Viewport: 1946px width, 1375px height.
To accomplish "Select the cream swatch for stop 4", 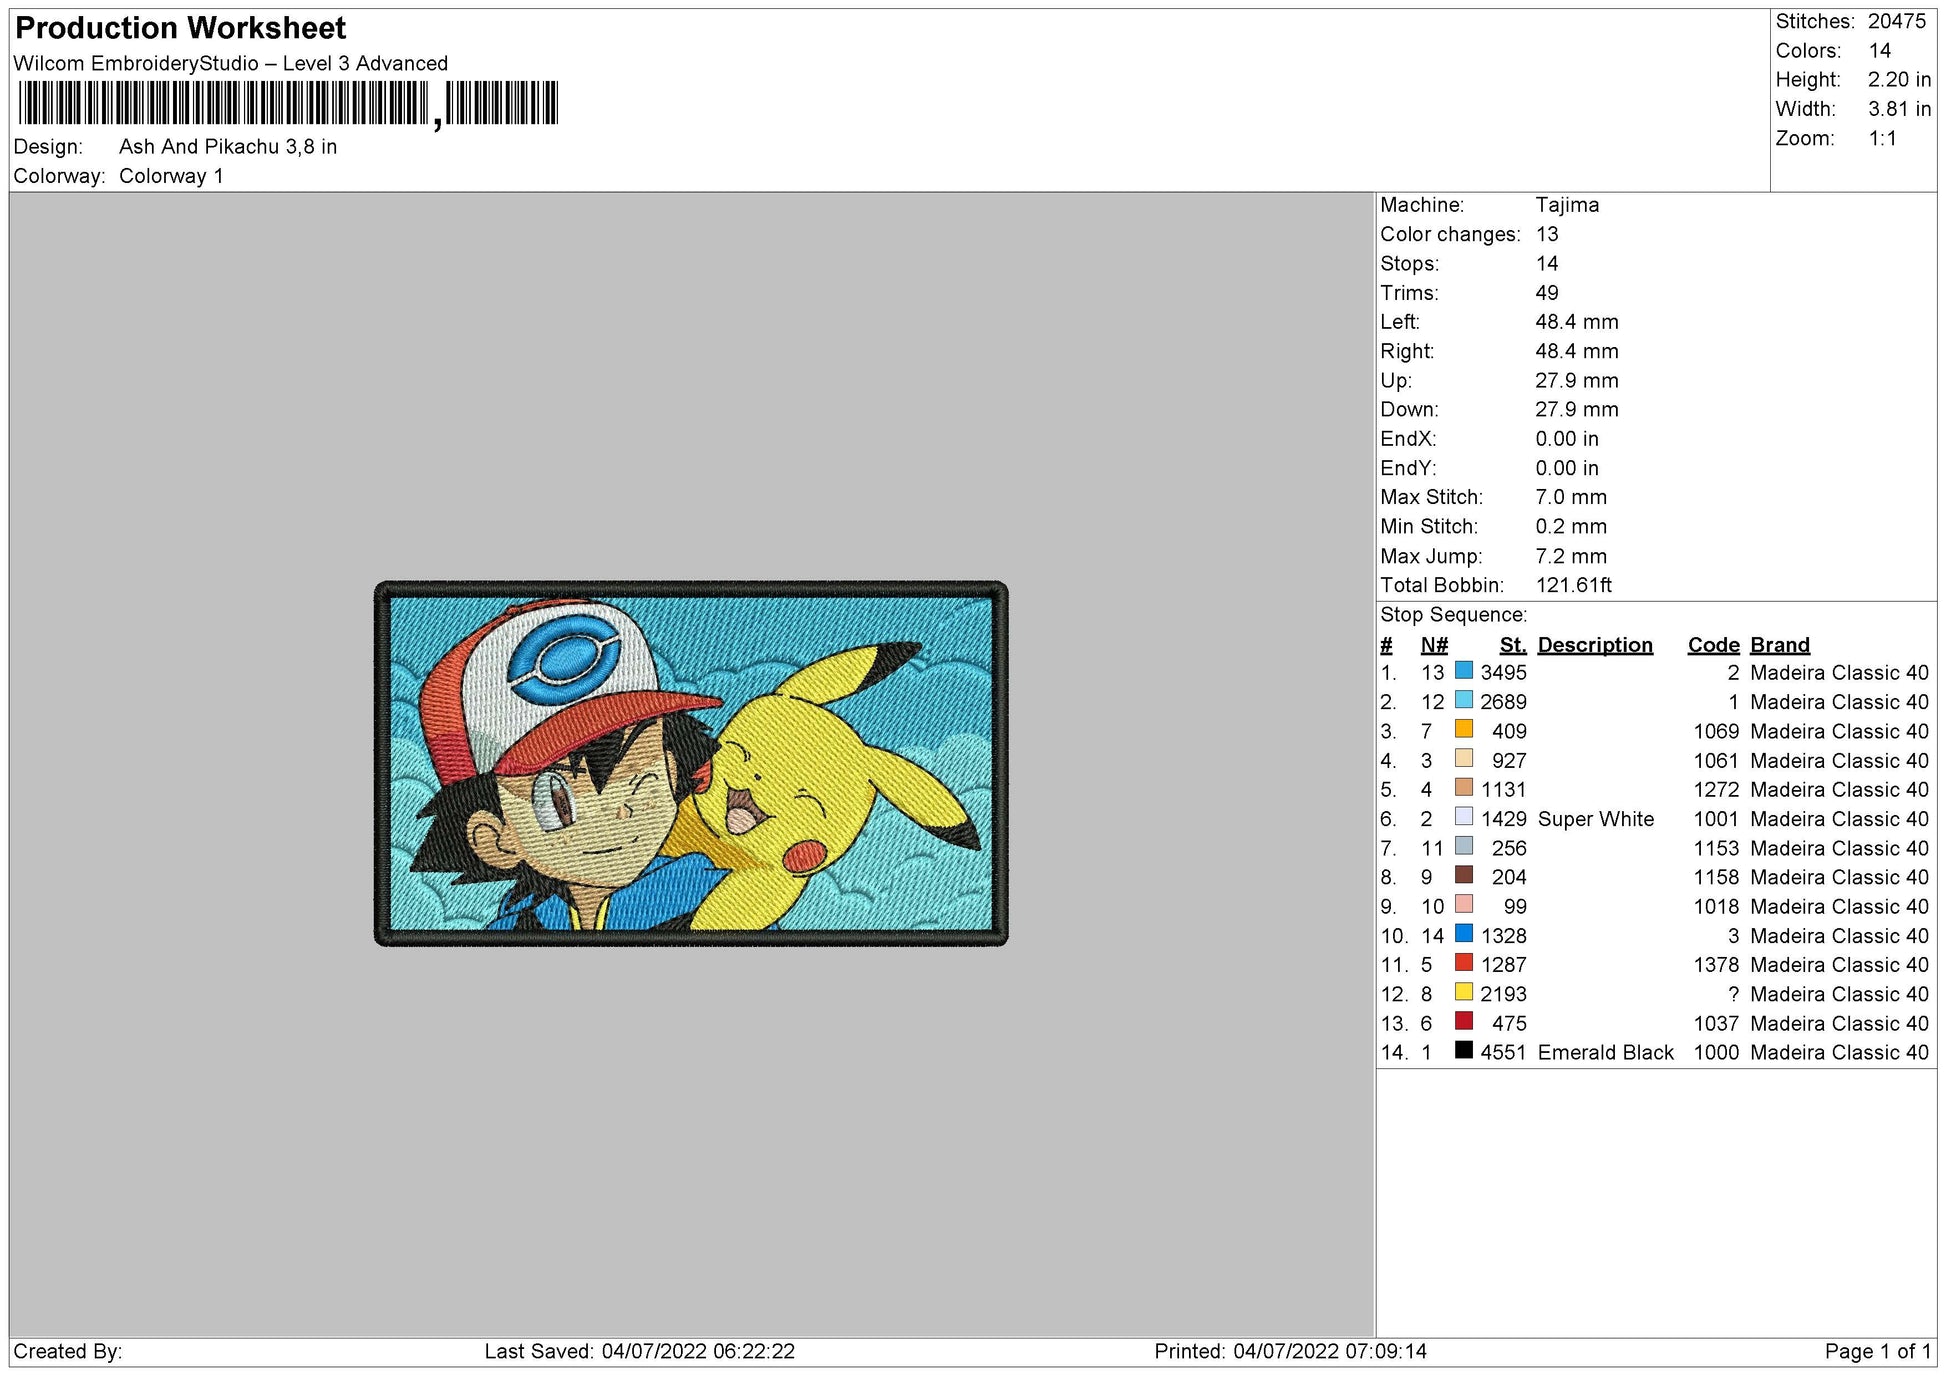I will [x=1463, y=758].
